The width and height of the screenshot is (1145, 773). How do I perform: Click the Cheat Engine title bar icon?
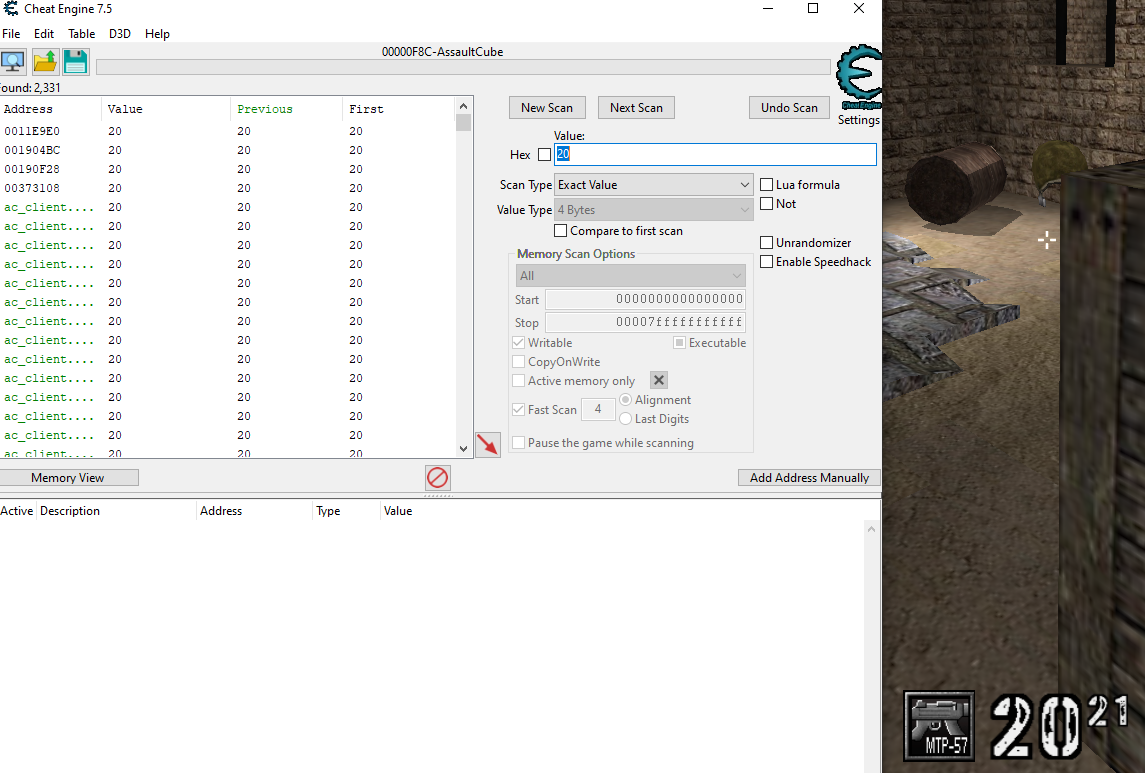[x=10, y=9]
